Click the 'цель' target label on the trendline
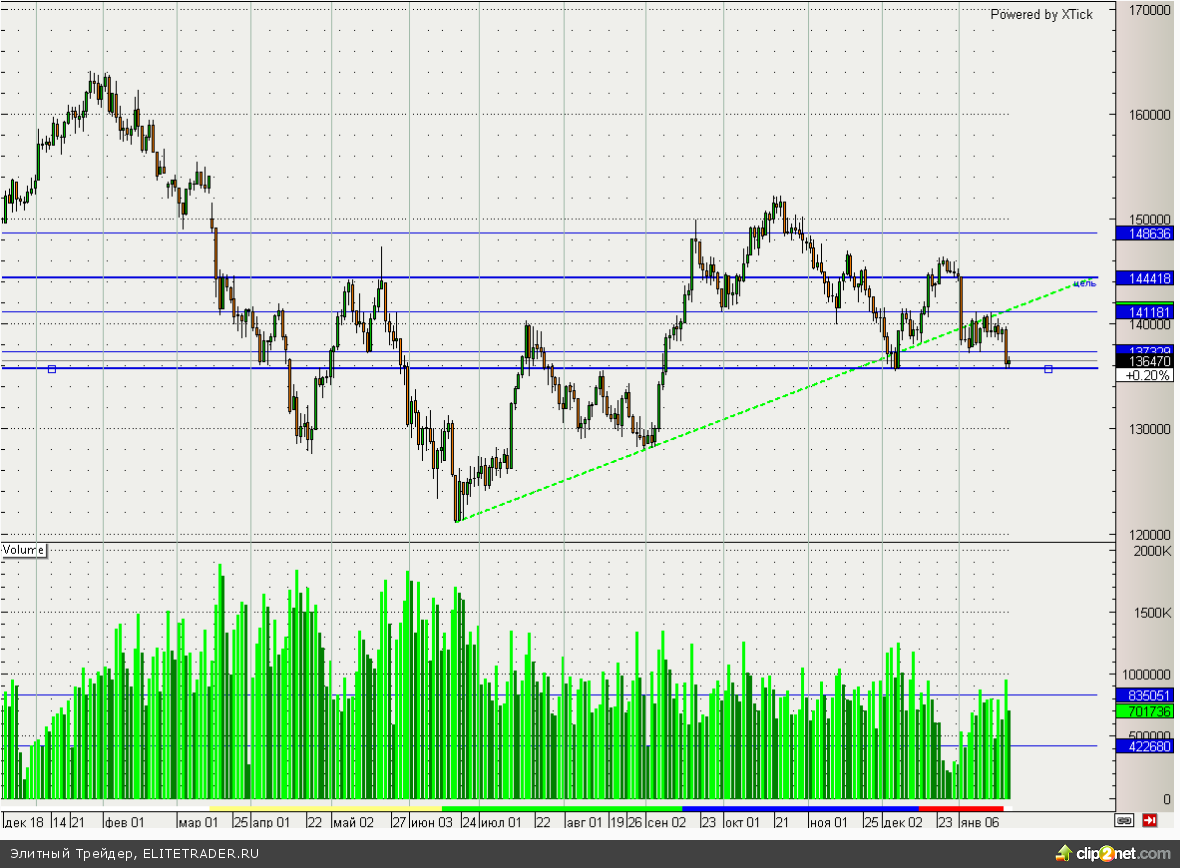The image size is (1180, 868). click(x=1084, y=283)
